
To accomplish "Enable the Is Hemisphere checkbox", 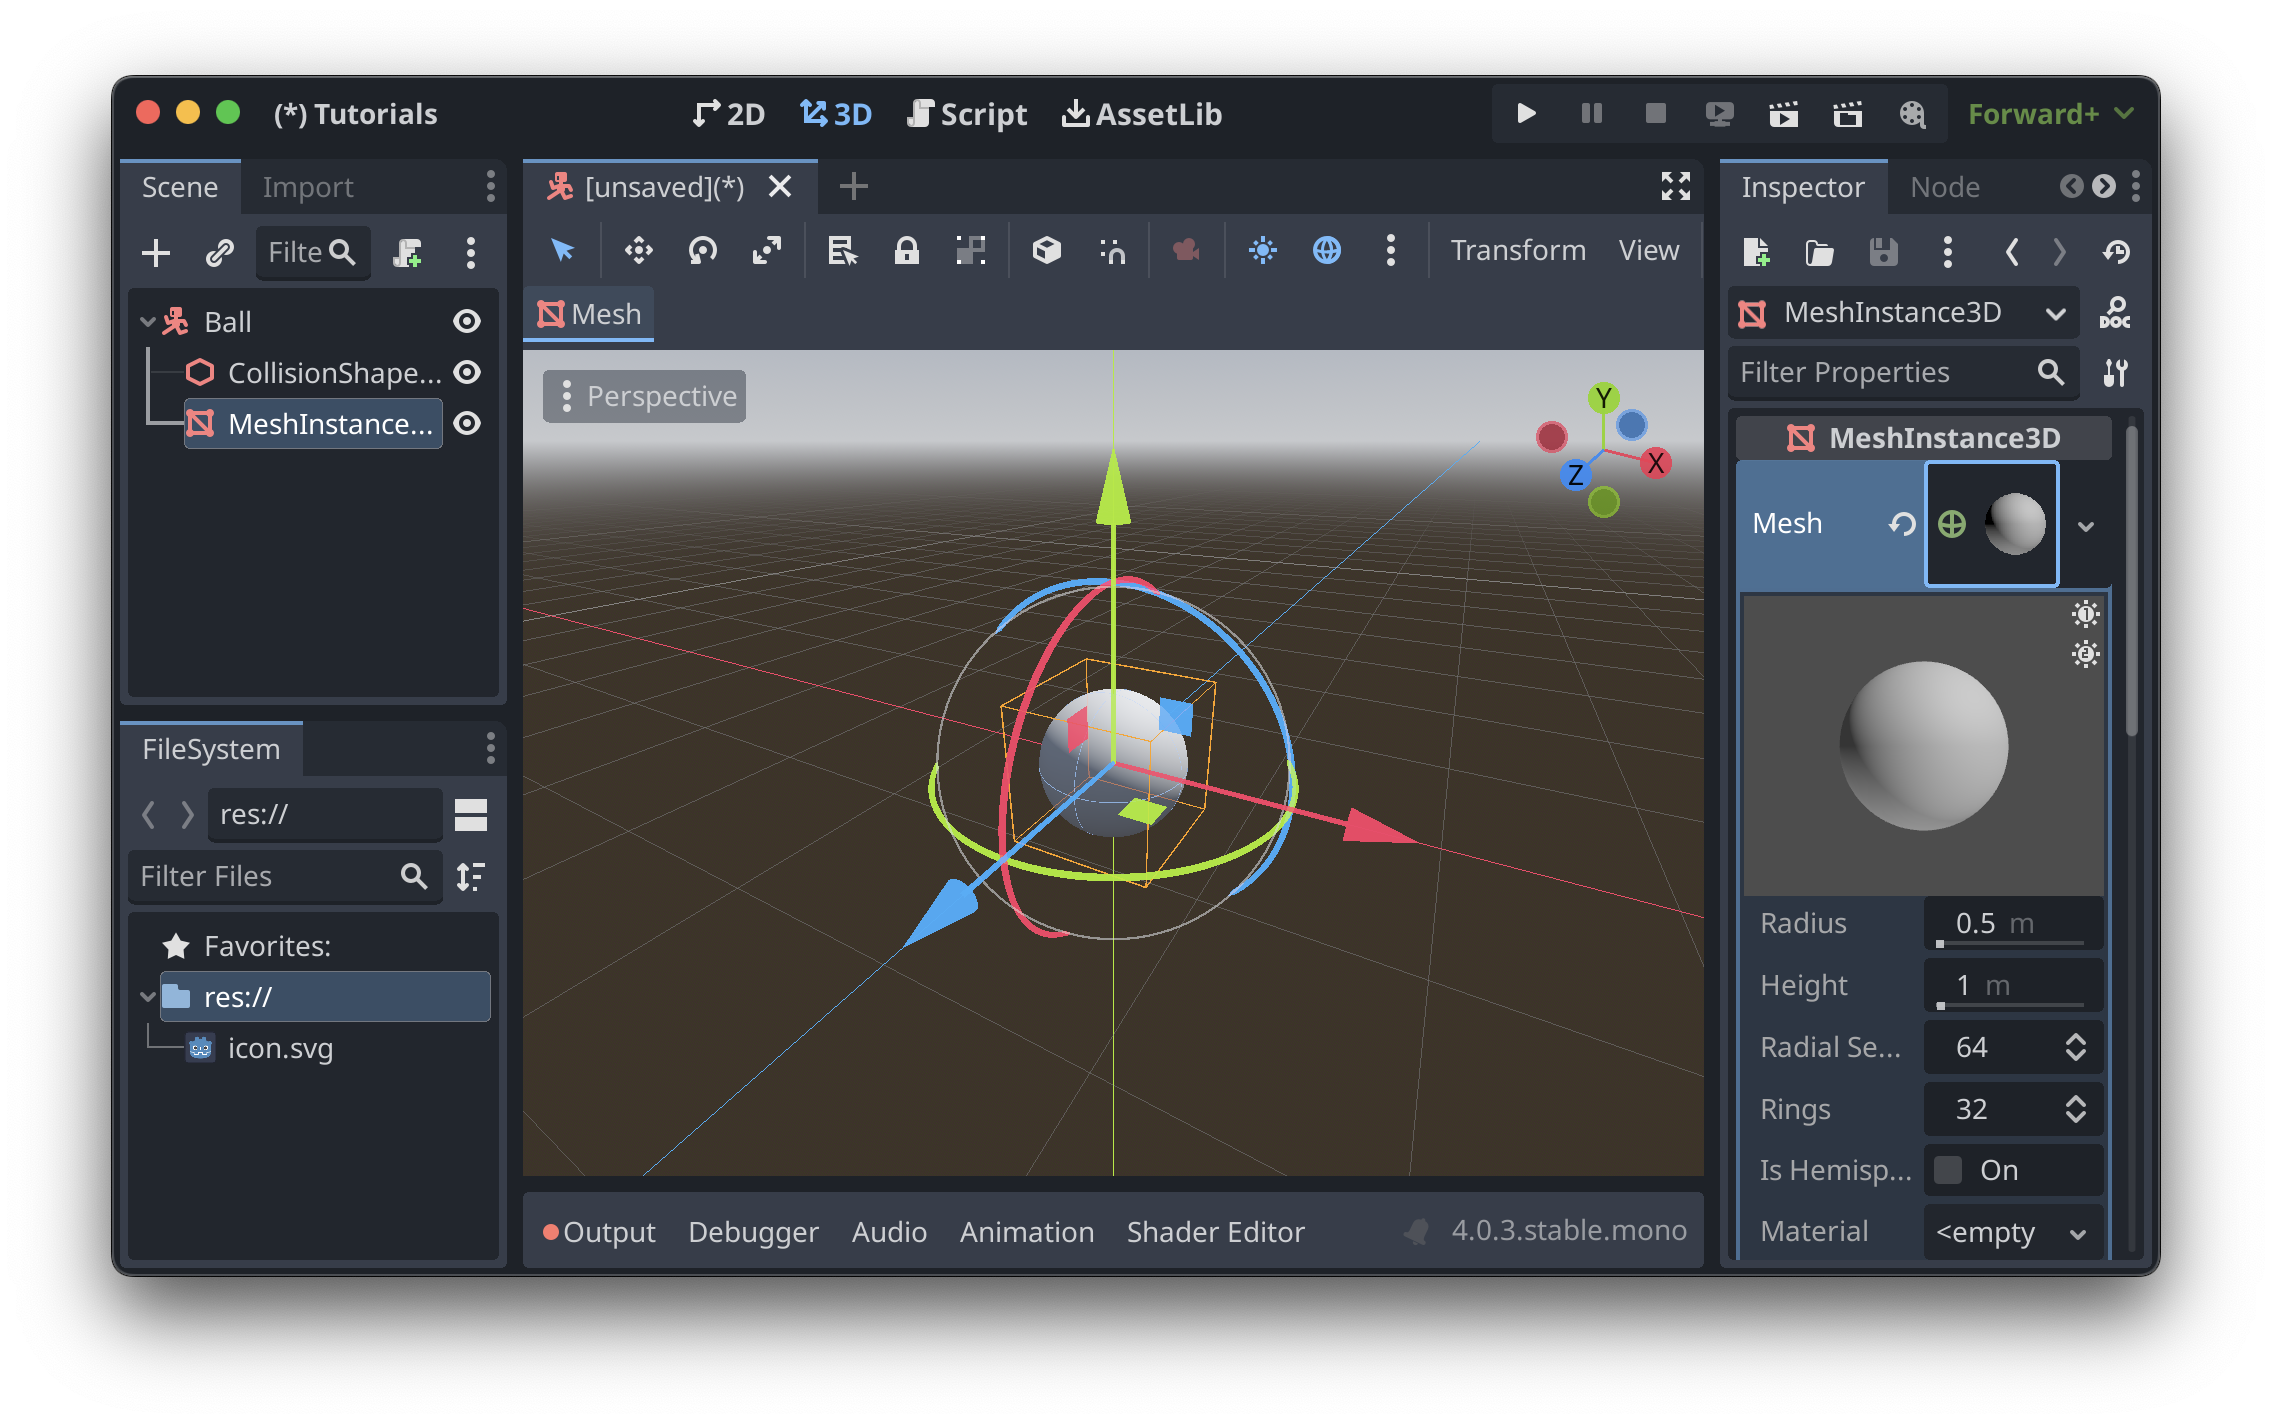I will click(1947, 1170).
